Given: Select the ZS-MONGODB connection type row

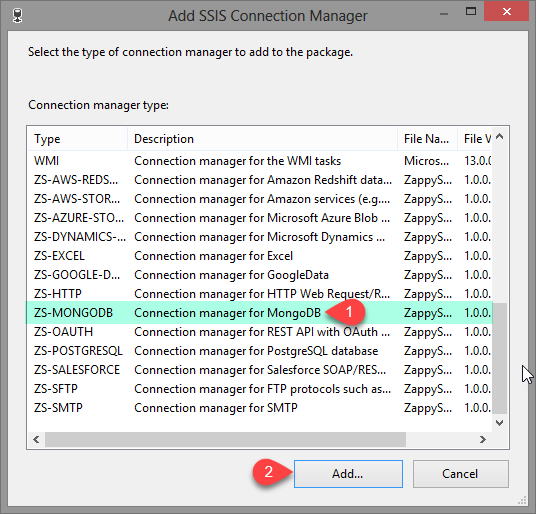Looking at the screenshot, I should pyautogui.click(x=259, y=313).
